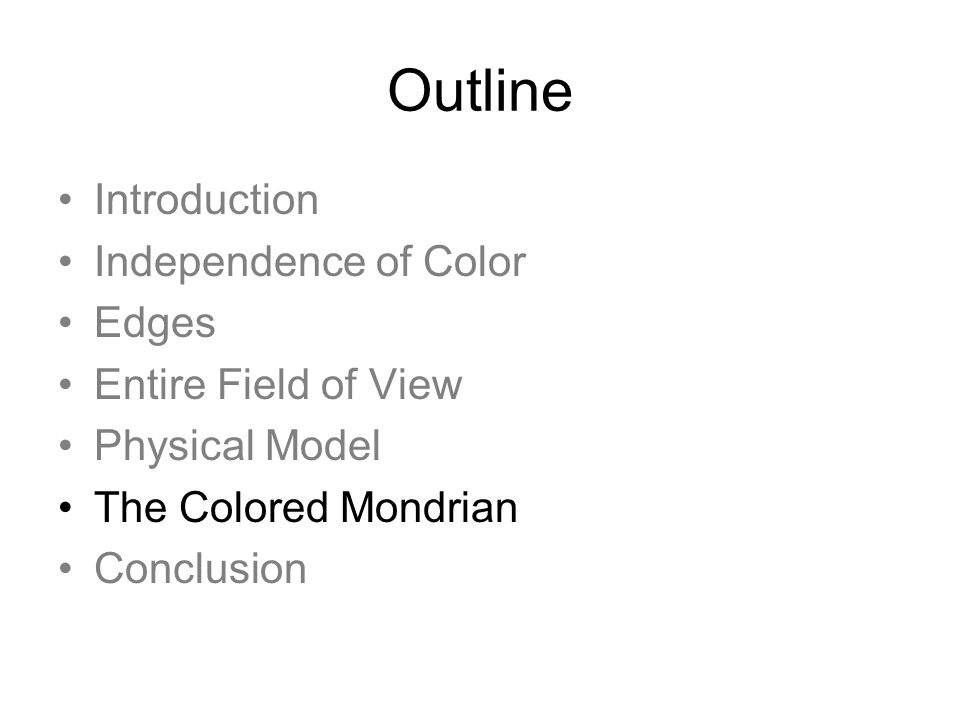
Task: Click the bullet before Independence of Color
Action: 66,261
